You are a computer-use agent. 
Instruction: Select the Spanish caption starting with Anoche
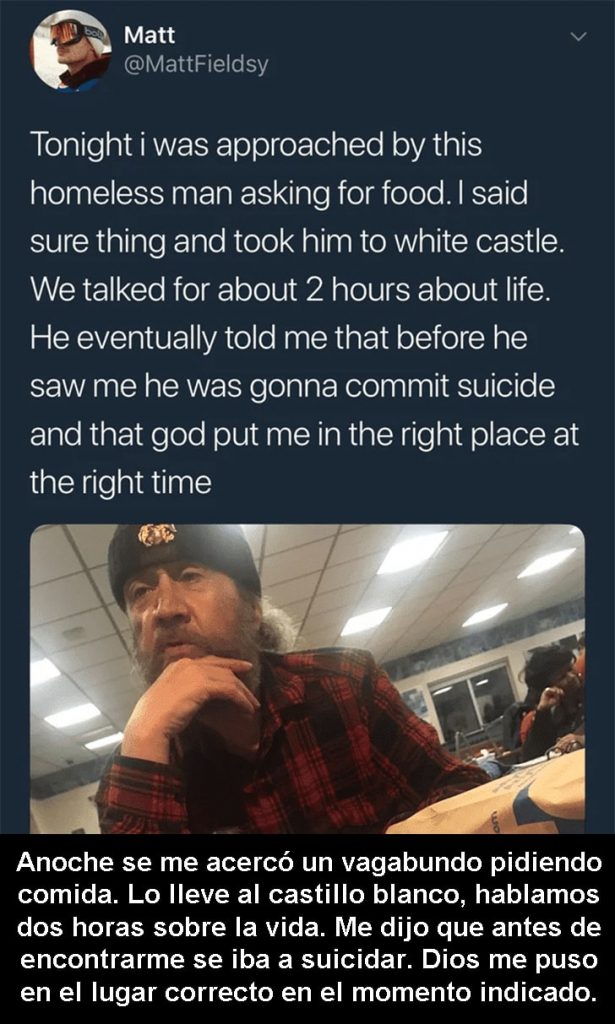click(308, 928)
